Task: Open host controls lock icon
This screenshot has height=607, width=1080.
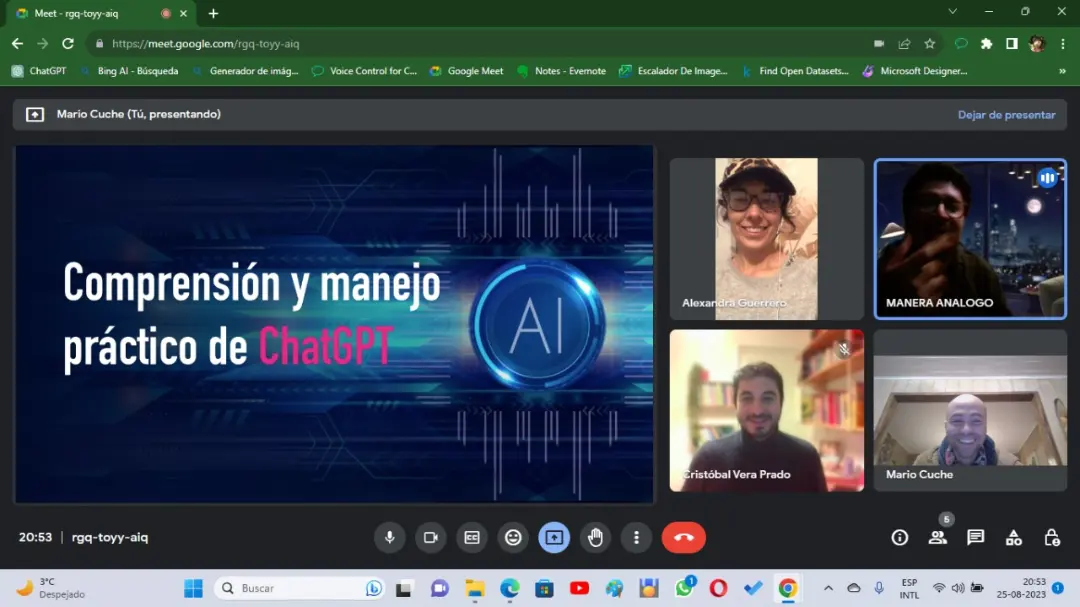Action: pos(1052,537)
